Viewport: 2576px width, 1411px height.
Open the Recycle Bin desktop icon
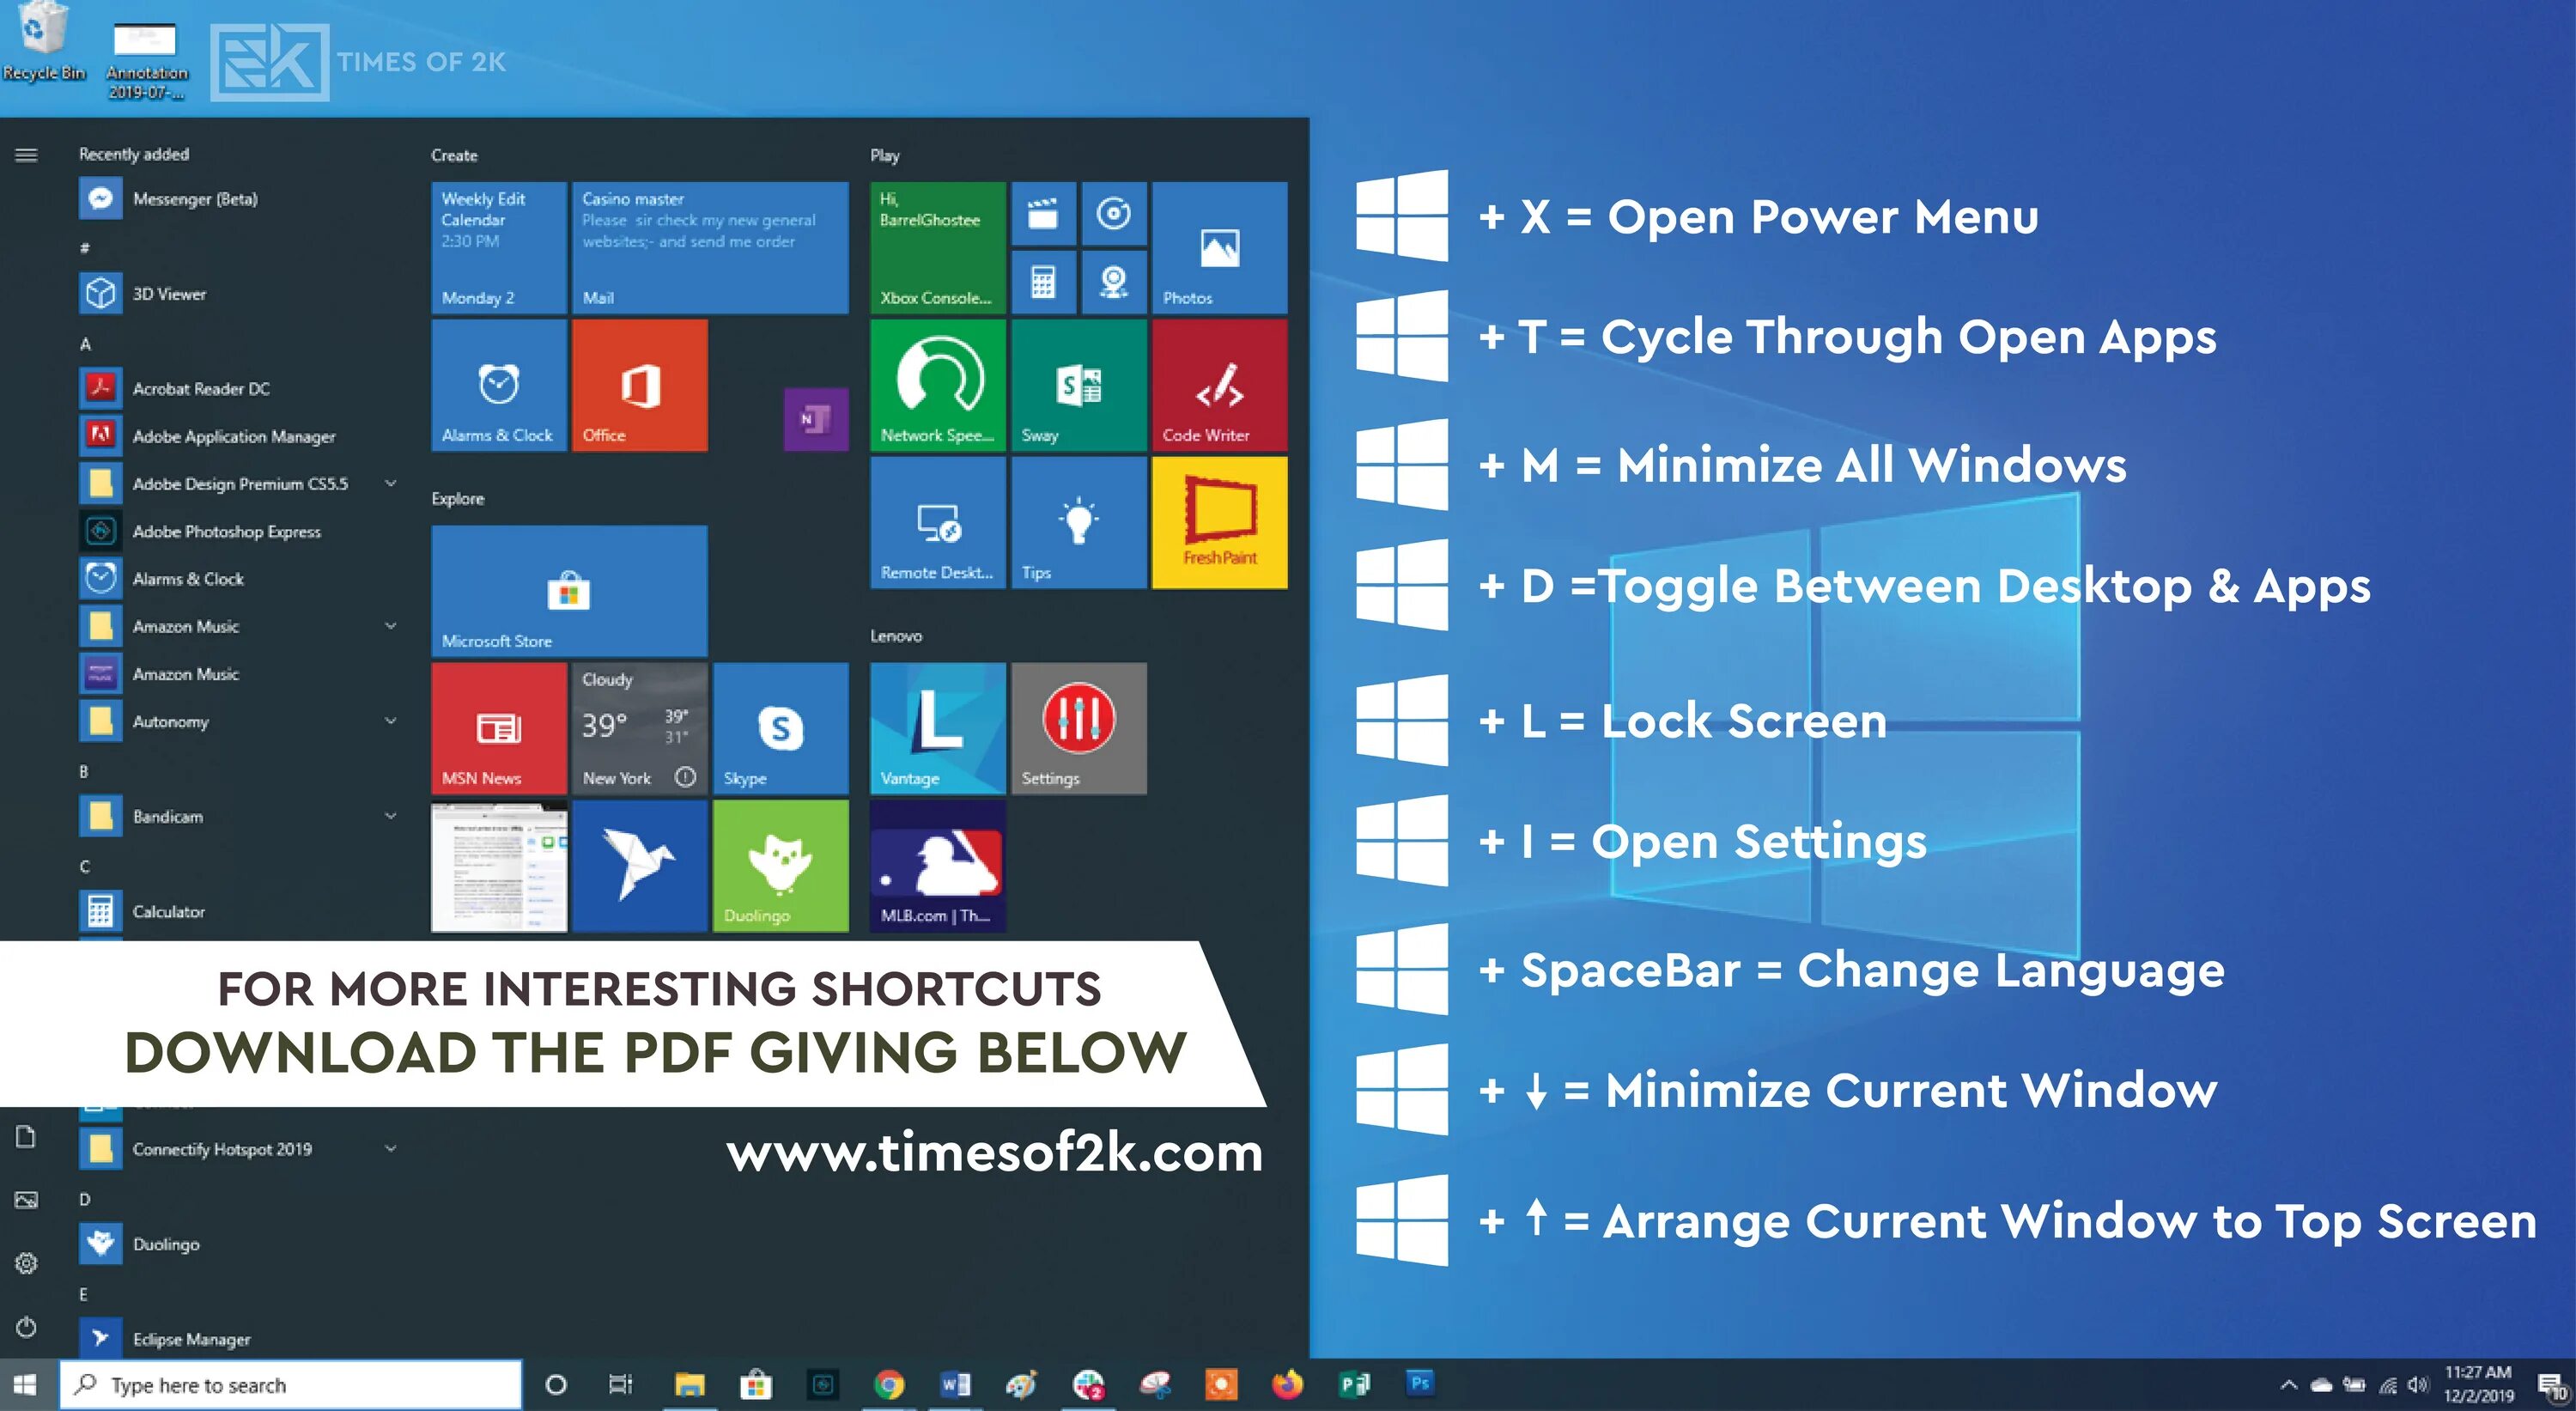[43, 42]
